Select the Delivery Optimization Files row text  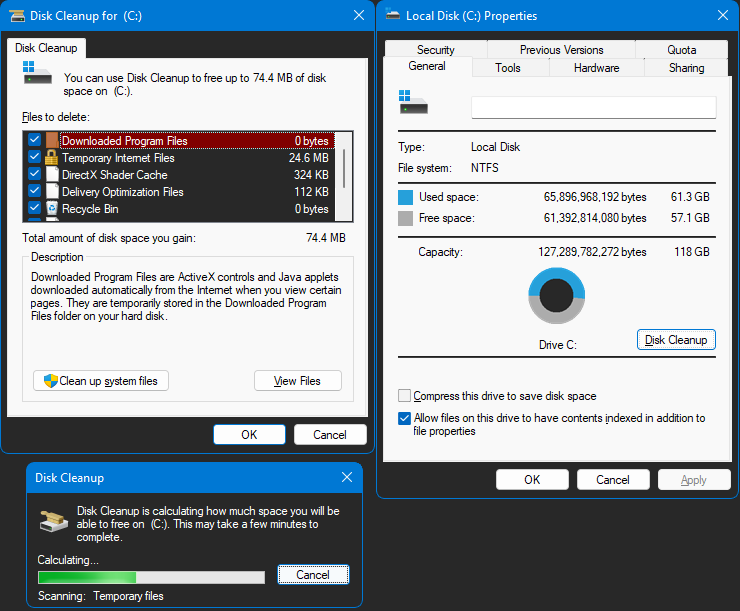point(123,192)
